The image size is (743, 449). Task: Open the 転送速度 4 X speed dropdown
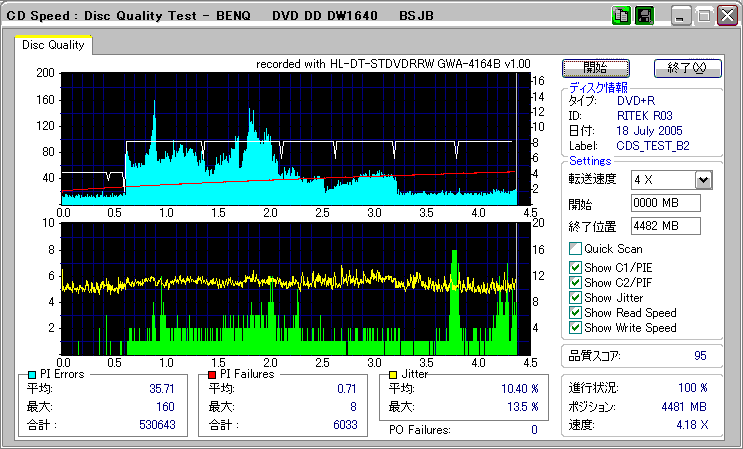(703, 180)
